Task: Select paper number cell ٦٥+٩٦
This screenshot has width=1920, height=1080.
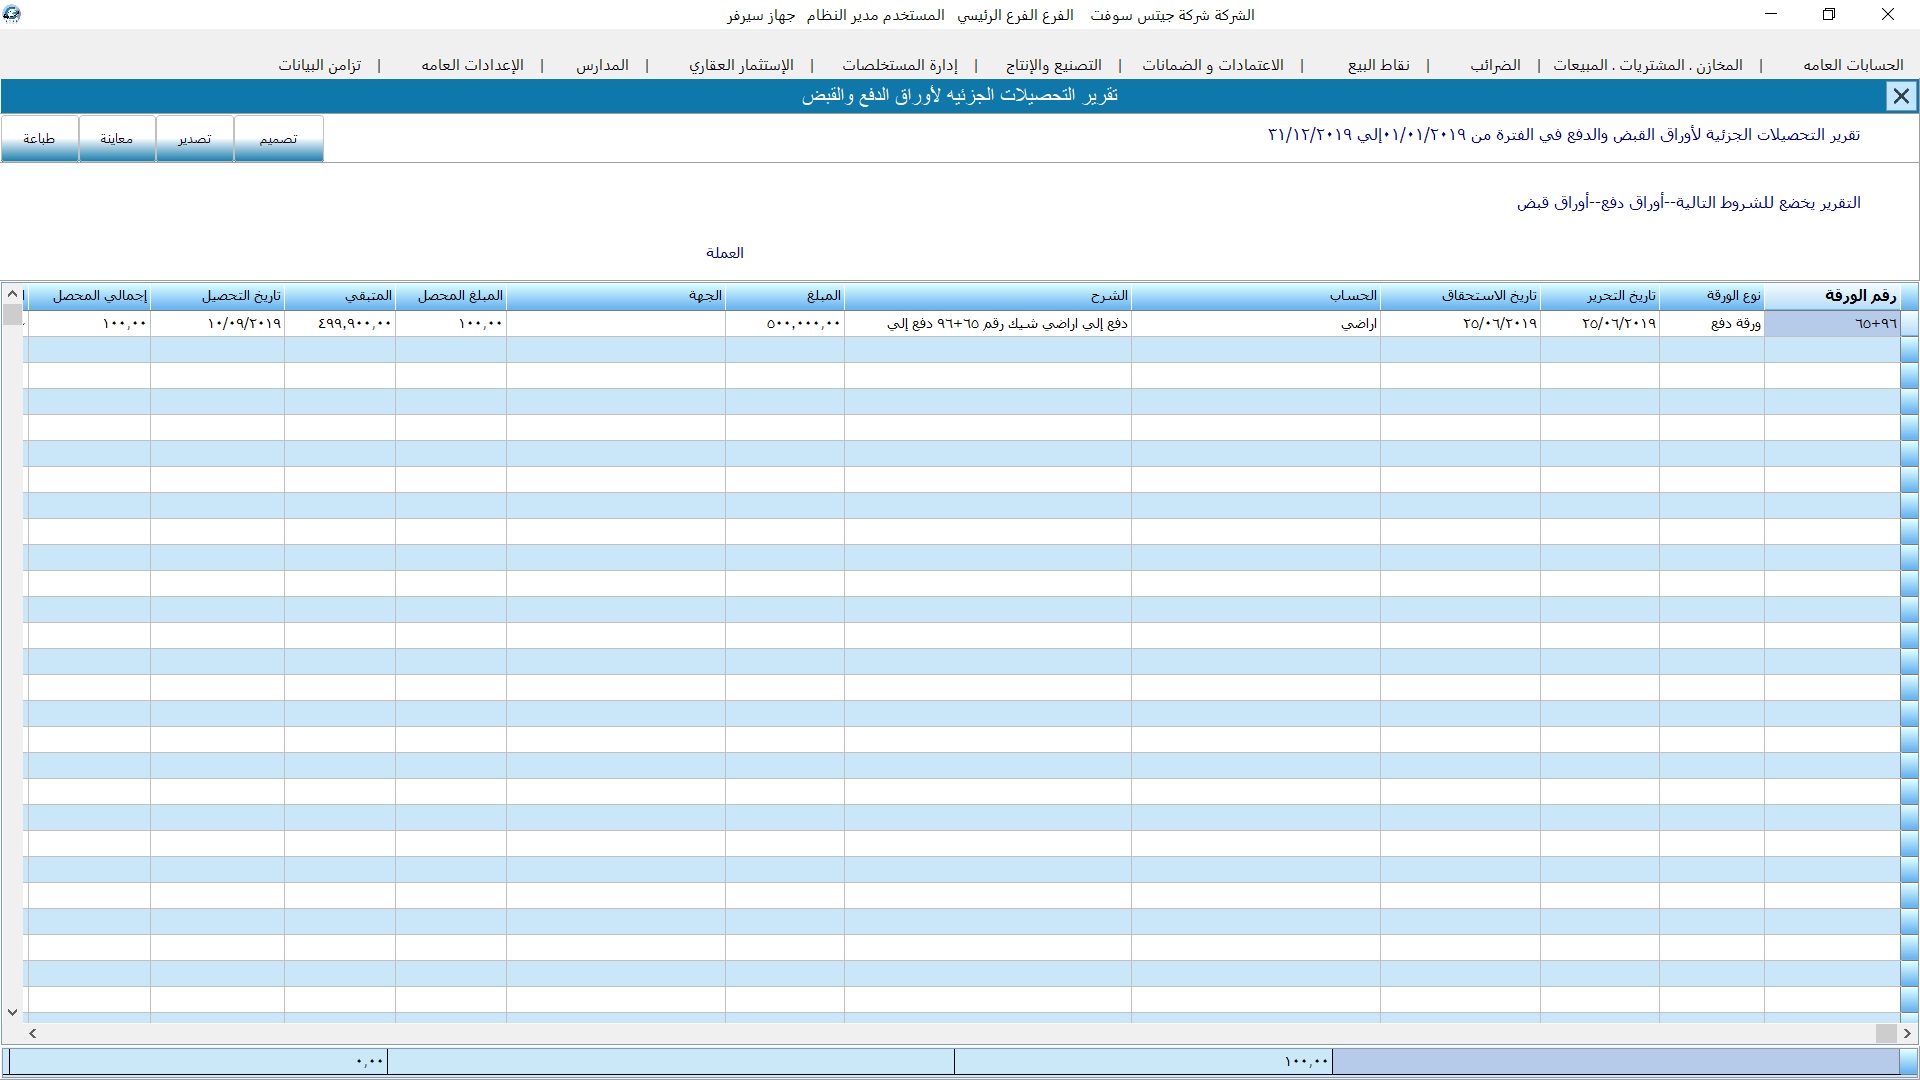Action: [1831, 323]
